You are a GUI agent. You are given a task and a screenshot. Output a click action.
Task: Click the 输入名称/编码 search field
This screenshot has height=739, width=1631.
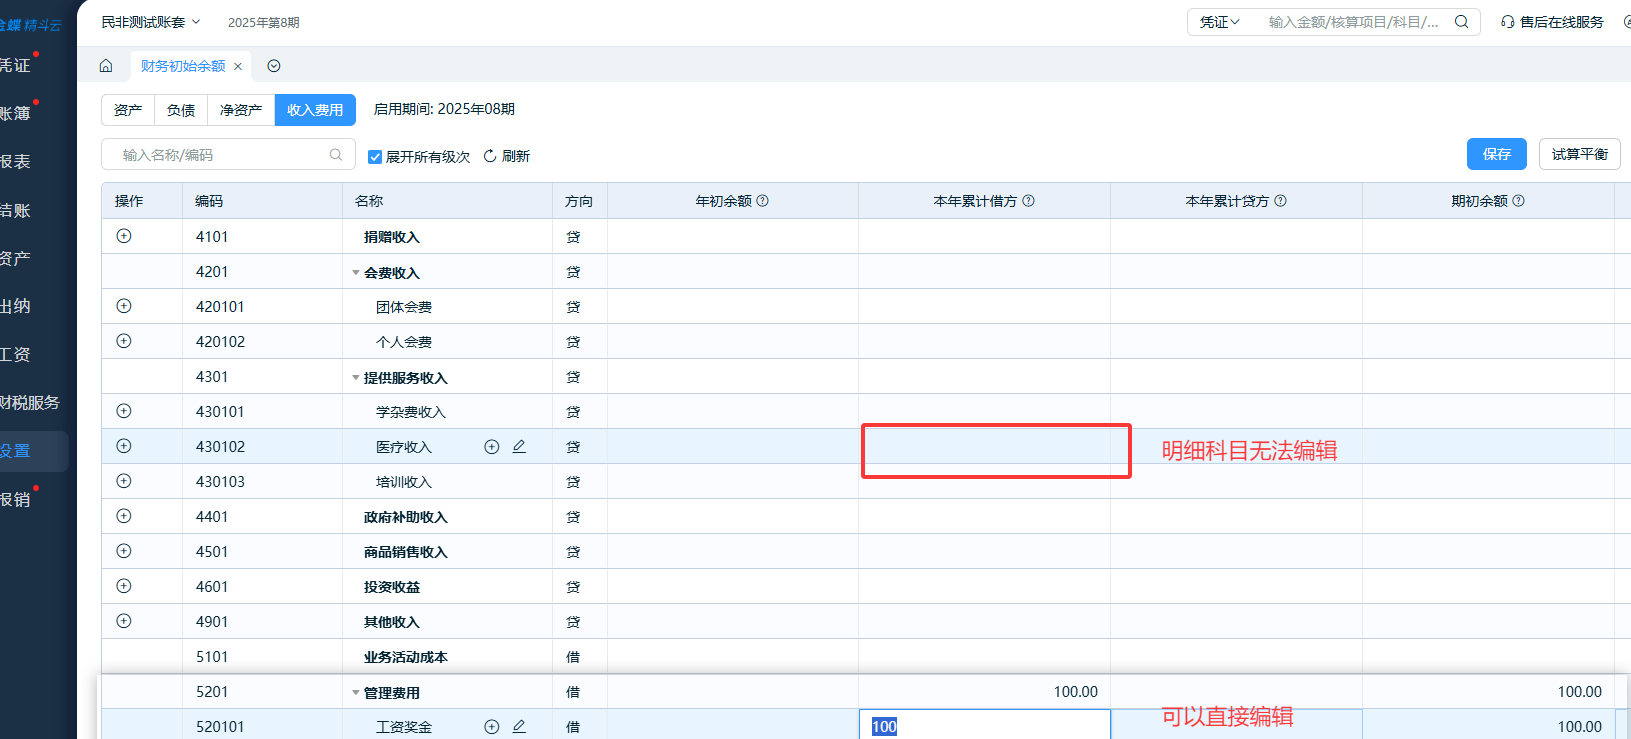[x=220, y=155]
